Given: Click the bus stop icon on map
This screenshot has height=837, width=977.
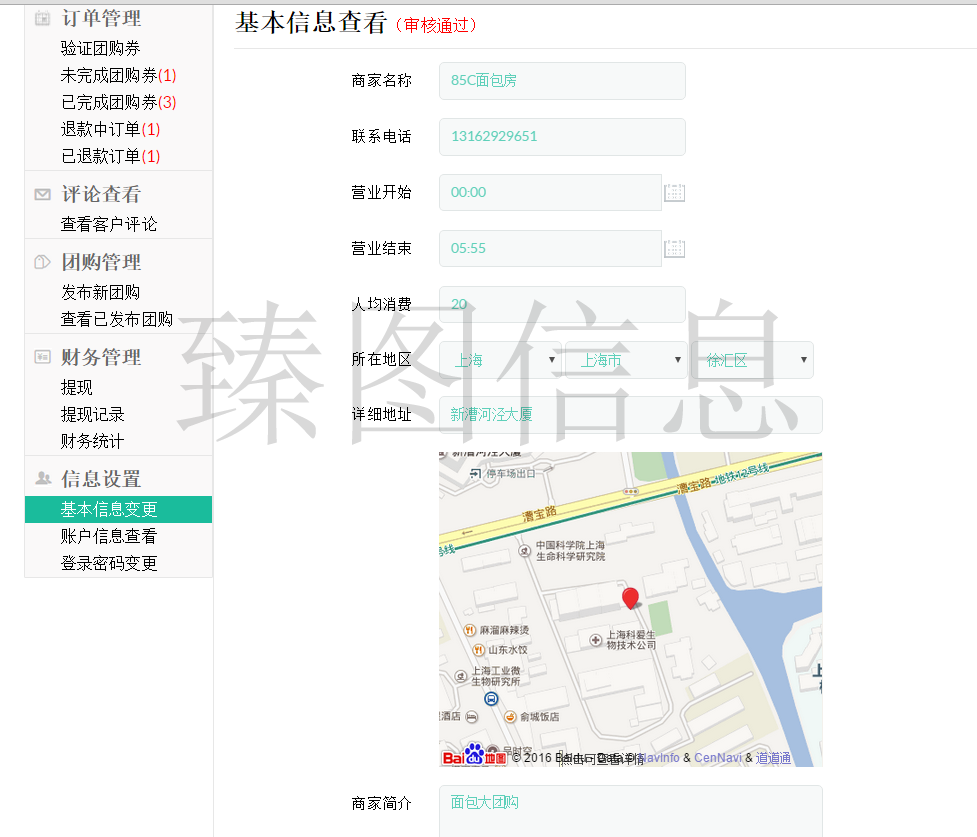Looking at the screenshot, I should click(x=491, y=698).
